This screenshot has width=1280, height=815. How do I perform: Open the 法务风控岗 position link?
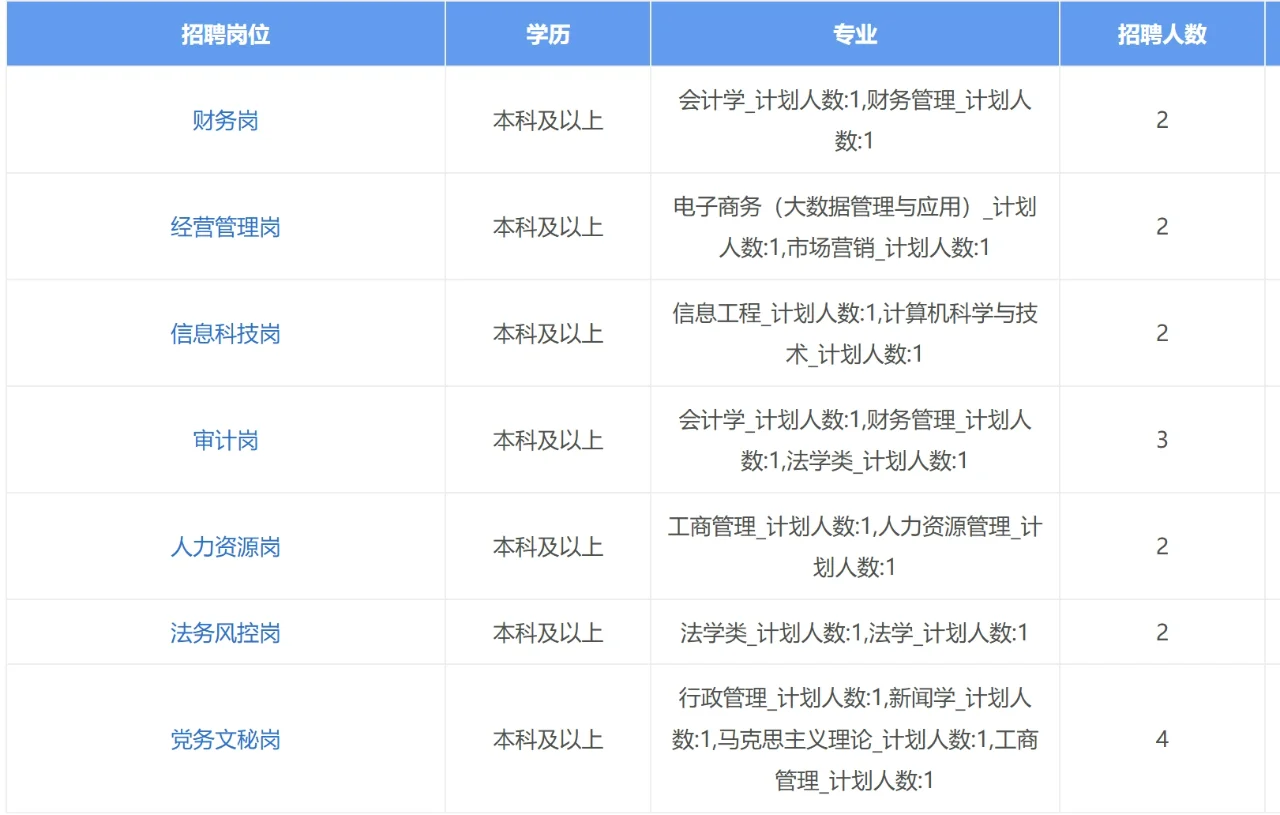click(x=226, y=633)
